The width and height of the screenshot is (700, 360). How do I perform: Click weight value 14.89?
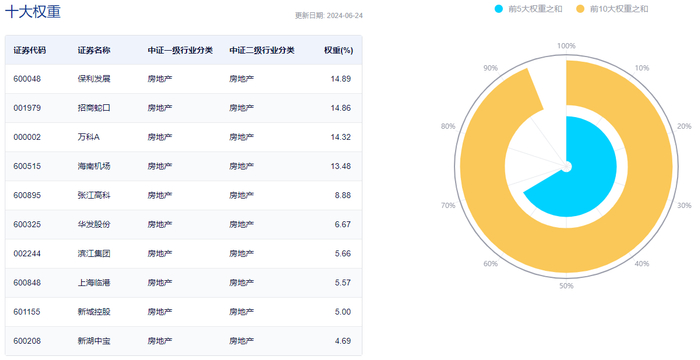point(341,79)
